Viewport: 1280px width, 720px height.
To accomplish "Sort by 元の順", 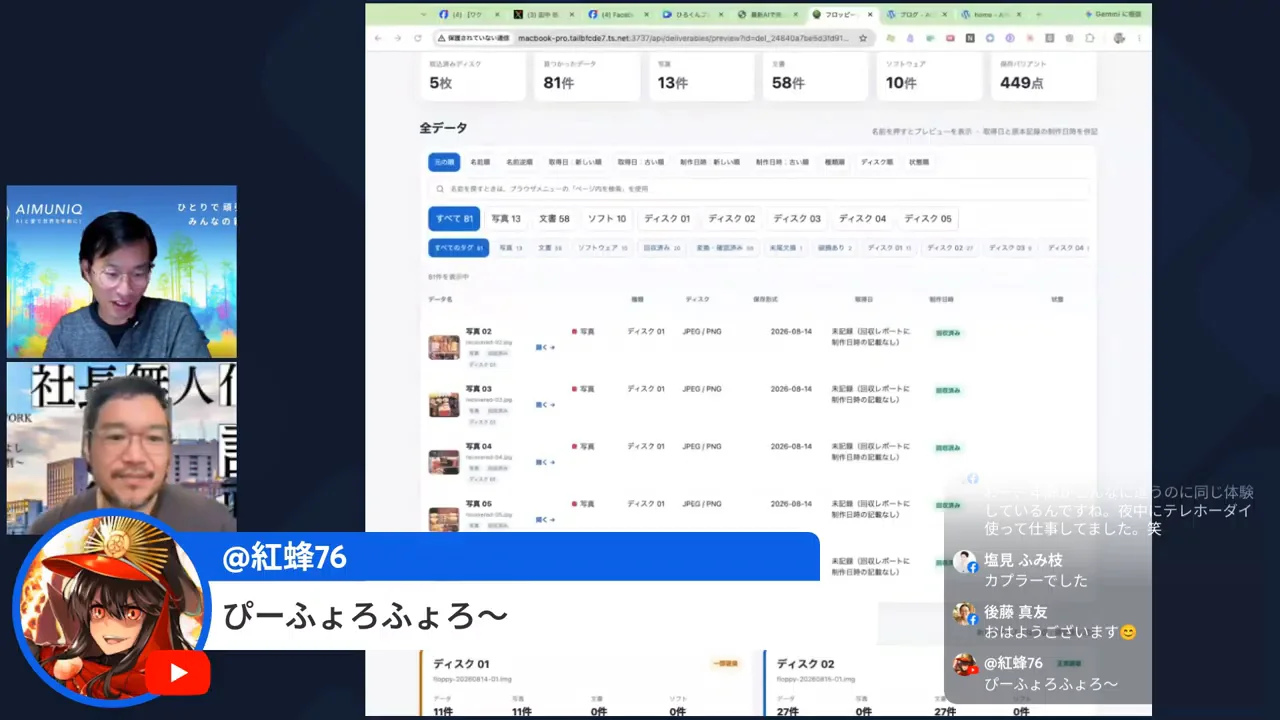I will pyautogui.click(x=444, y=162).
